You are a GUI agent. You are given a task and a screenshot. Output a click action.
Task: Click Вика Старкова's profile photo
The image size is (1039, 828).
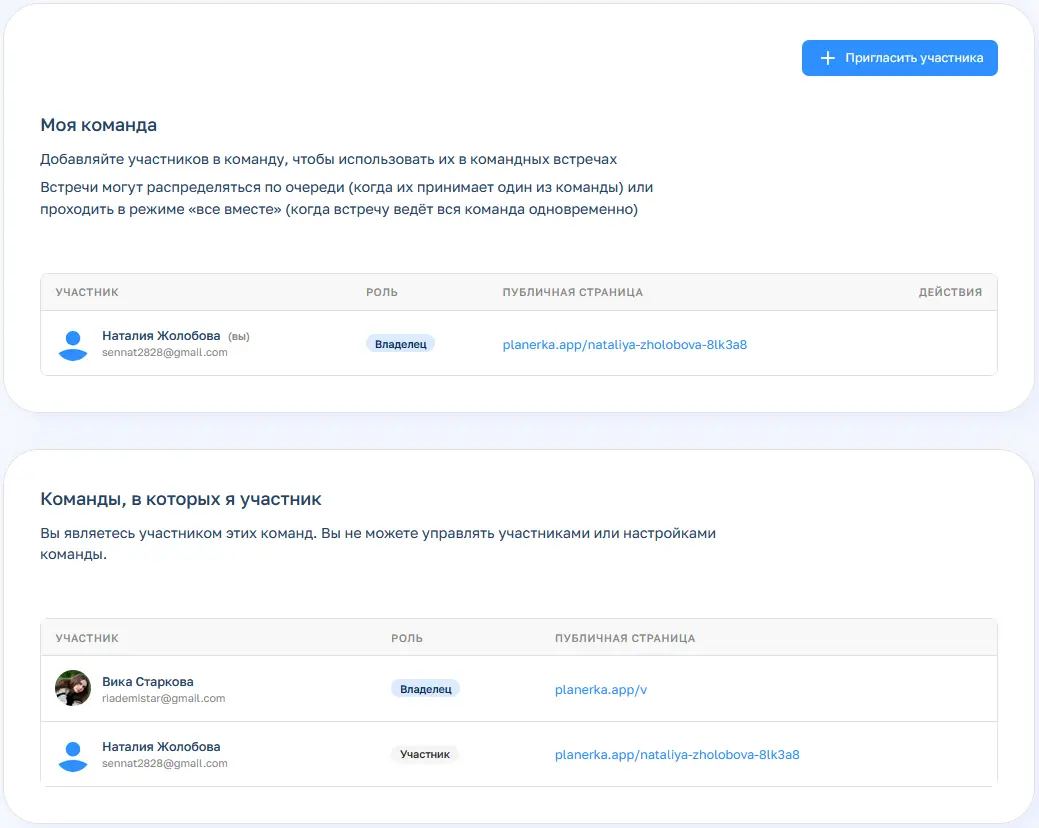click(x=72, y=689)
